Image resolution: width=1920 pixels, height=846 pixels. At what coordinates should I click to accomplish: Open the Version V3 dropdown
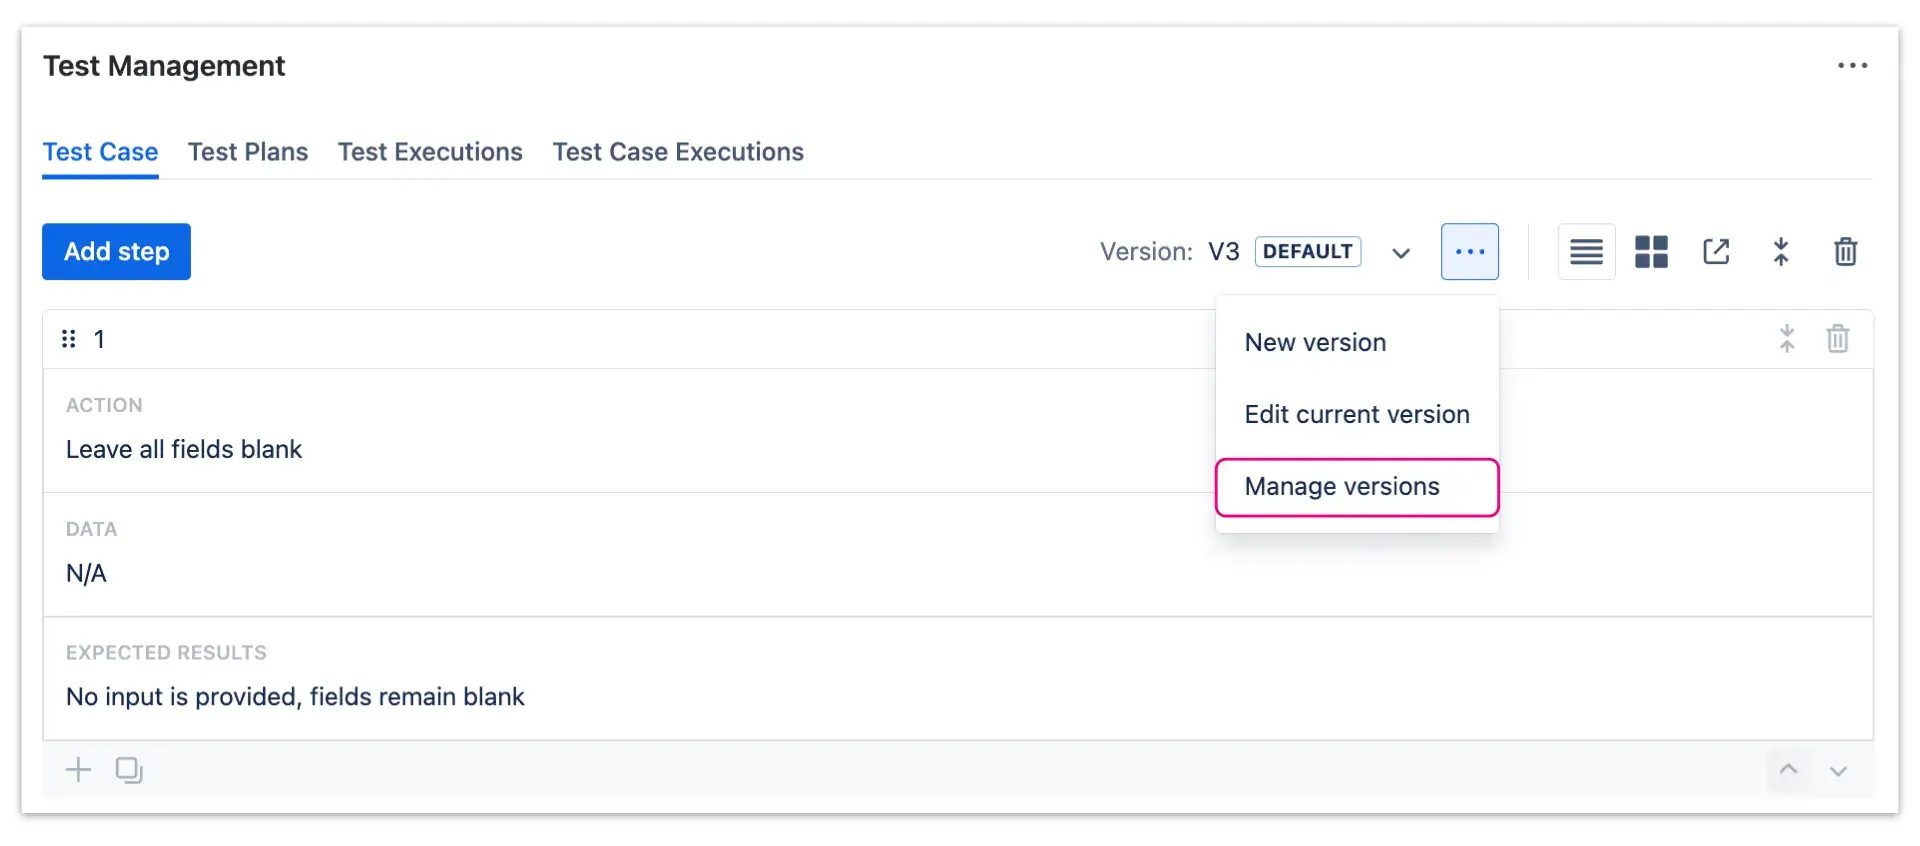[x=1400, y=252]
